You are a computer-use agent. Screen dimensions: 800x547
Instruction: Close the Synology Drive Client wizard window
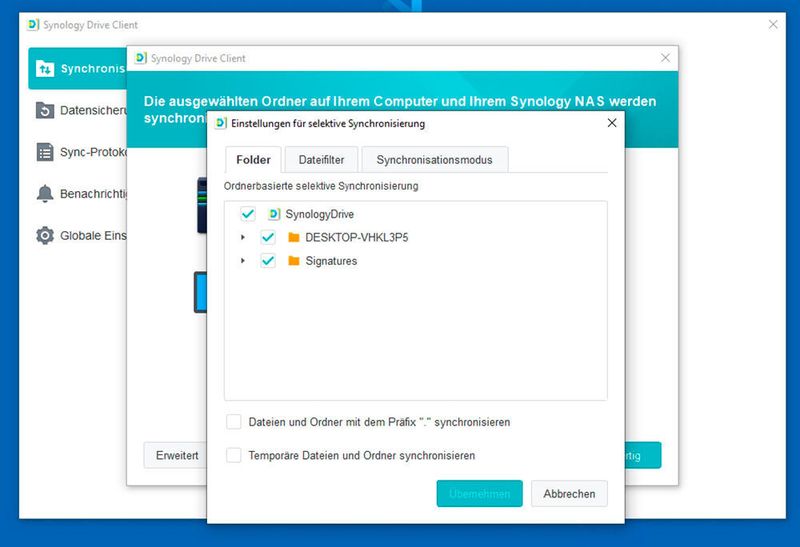(665, 58)
